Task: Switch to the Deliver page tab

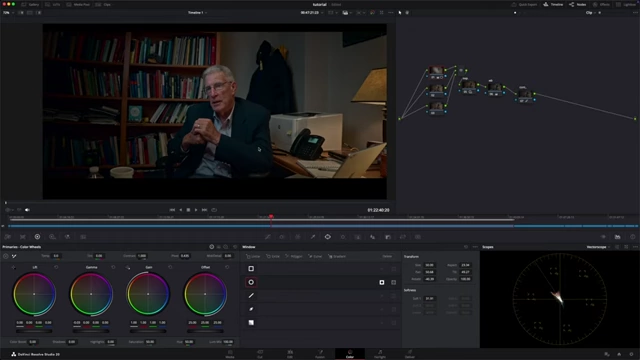Action: pyautogui.click(x=410, y=354)
